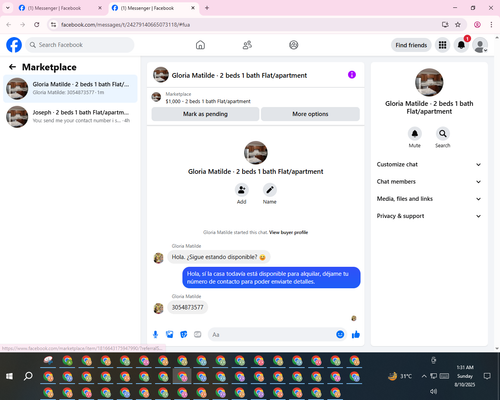Click Gloria Matilde's avatar beside phone number
The image size is (500, 400).
[158, 308]
